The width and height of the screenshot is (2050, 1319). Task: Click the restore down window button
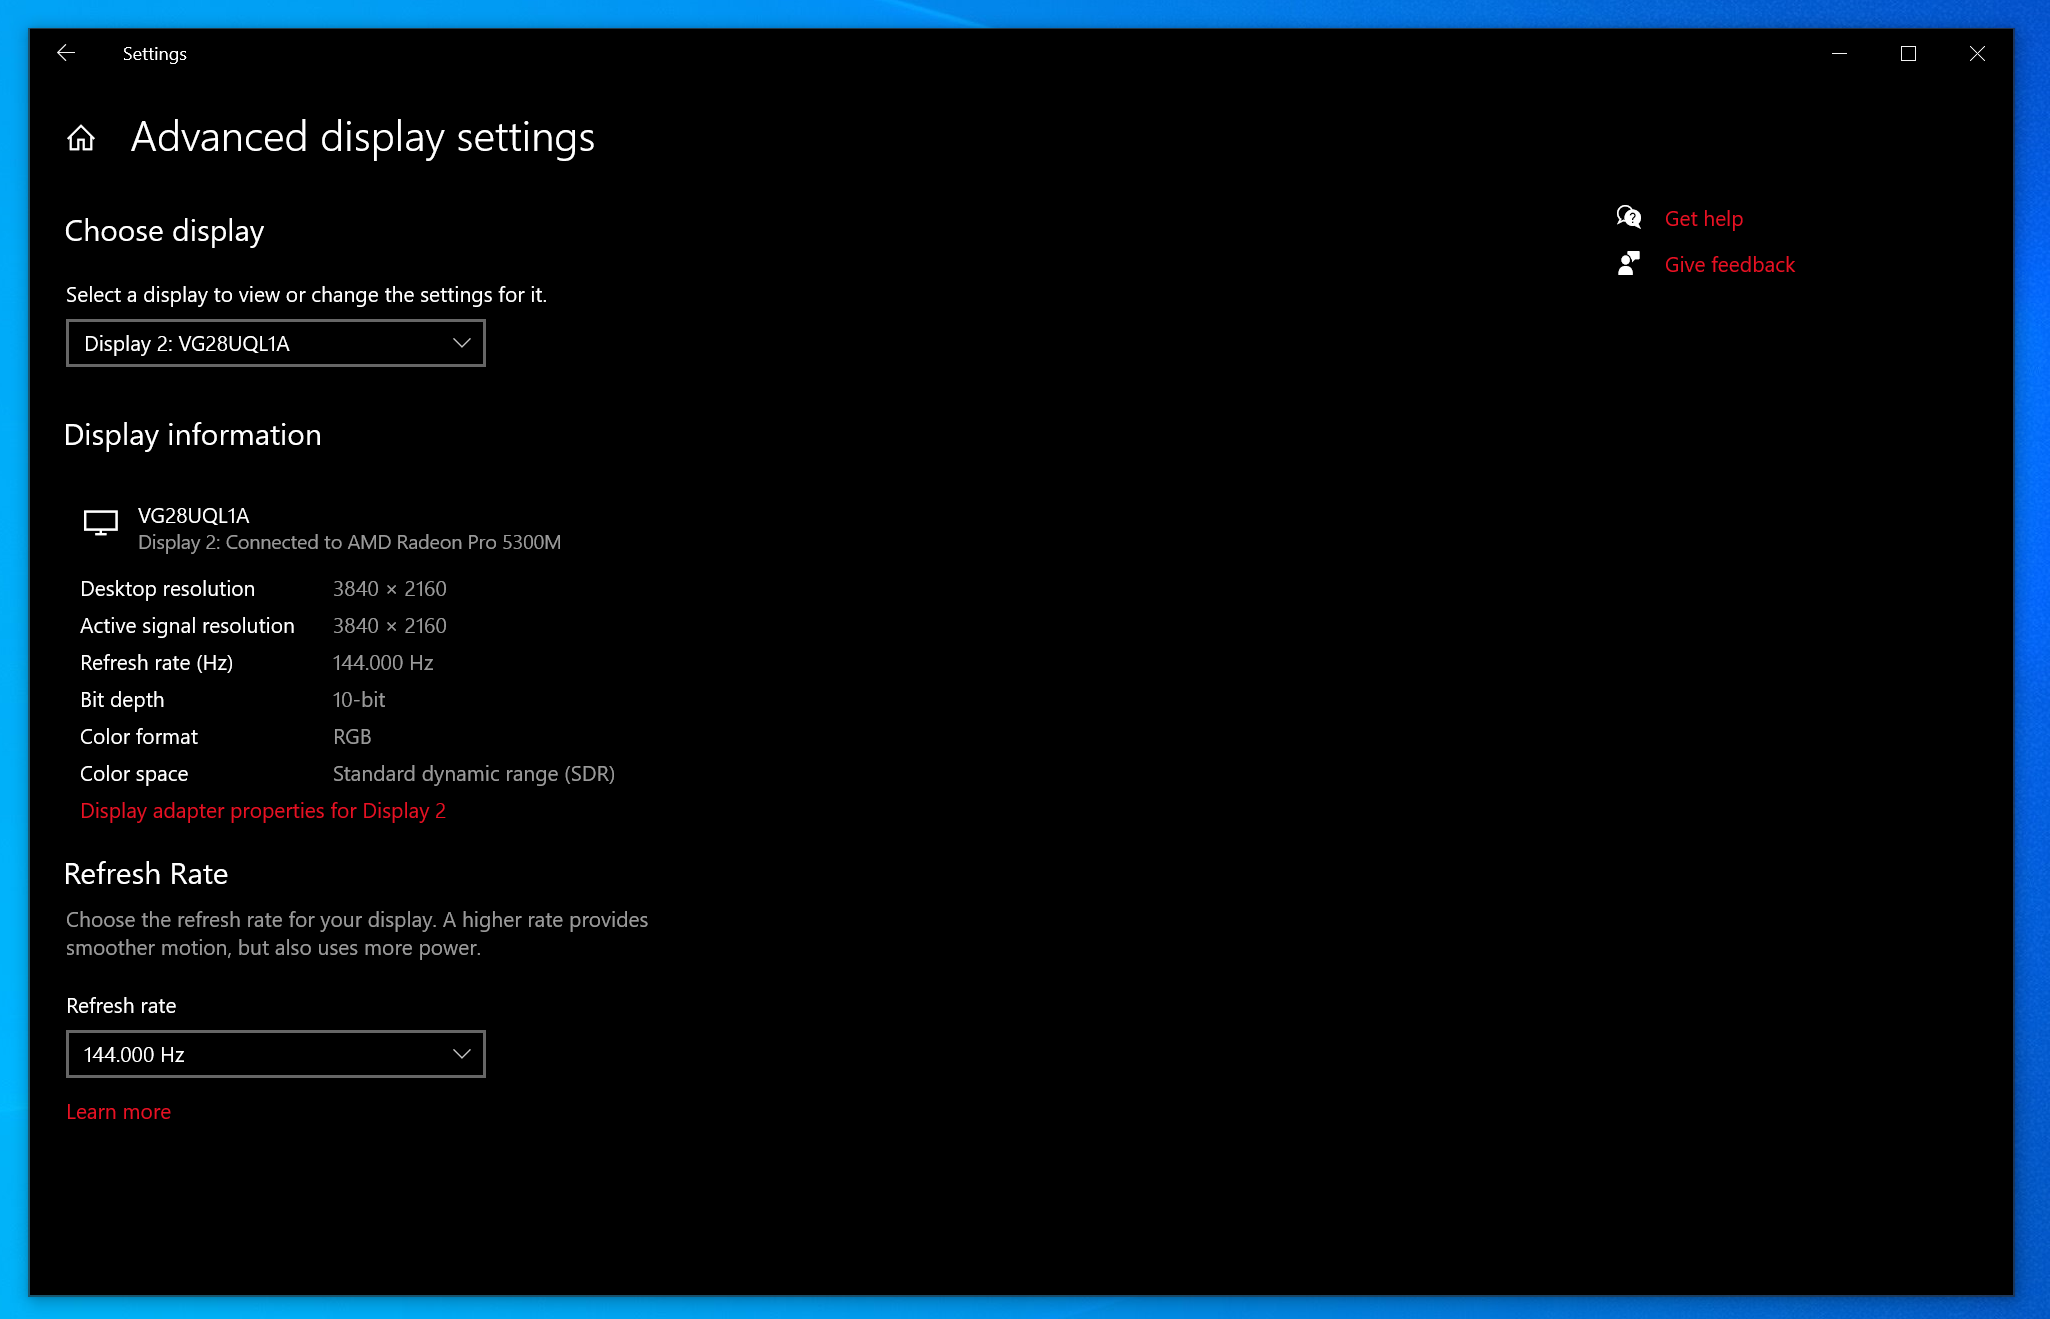coord(1908,52)
